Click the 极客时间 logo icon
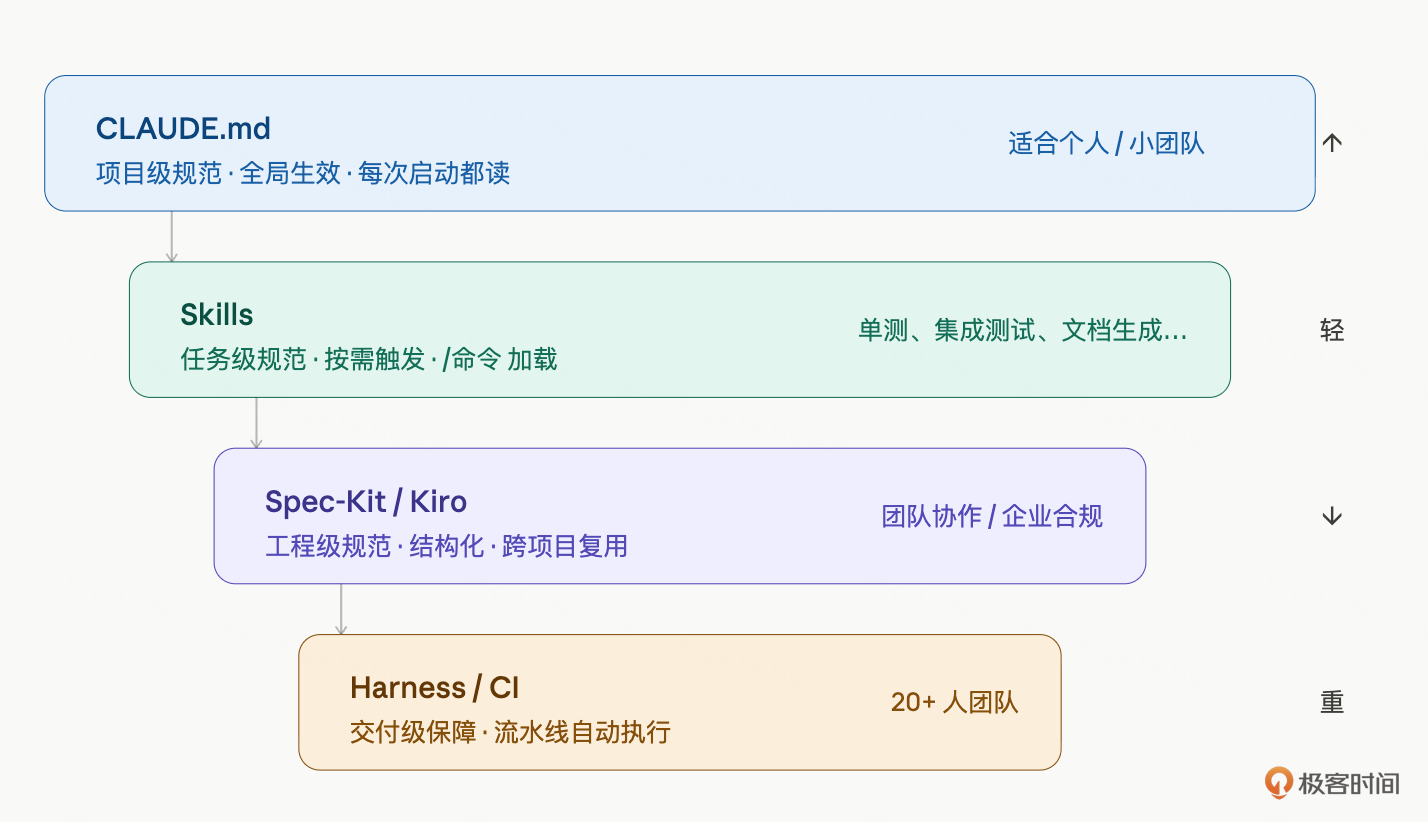 coord(1277,782)
